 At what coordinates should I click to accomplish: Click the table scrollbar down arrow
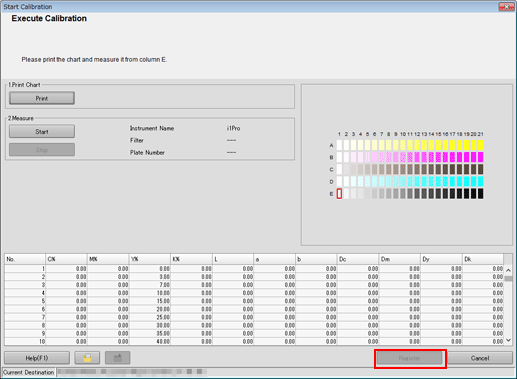[508, 340]
